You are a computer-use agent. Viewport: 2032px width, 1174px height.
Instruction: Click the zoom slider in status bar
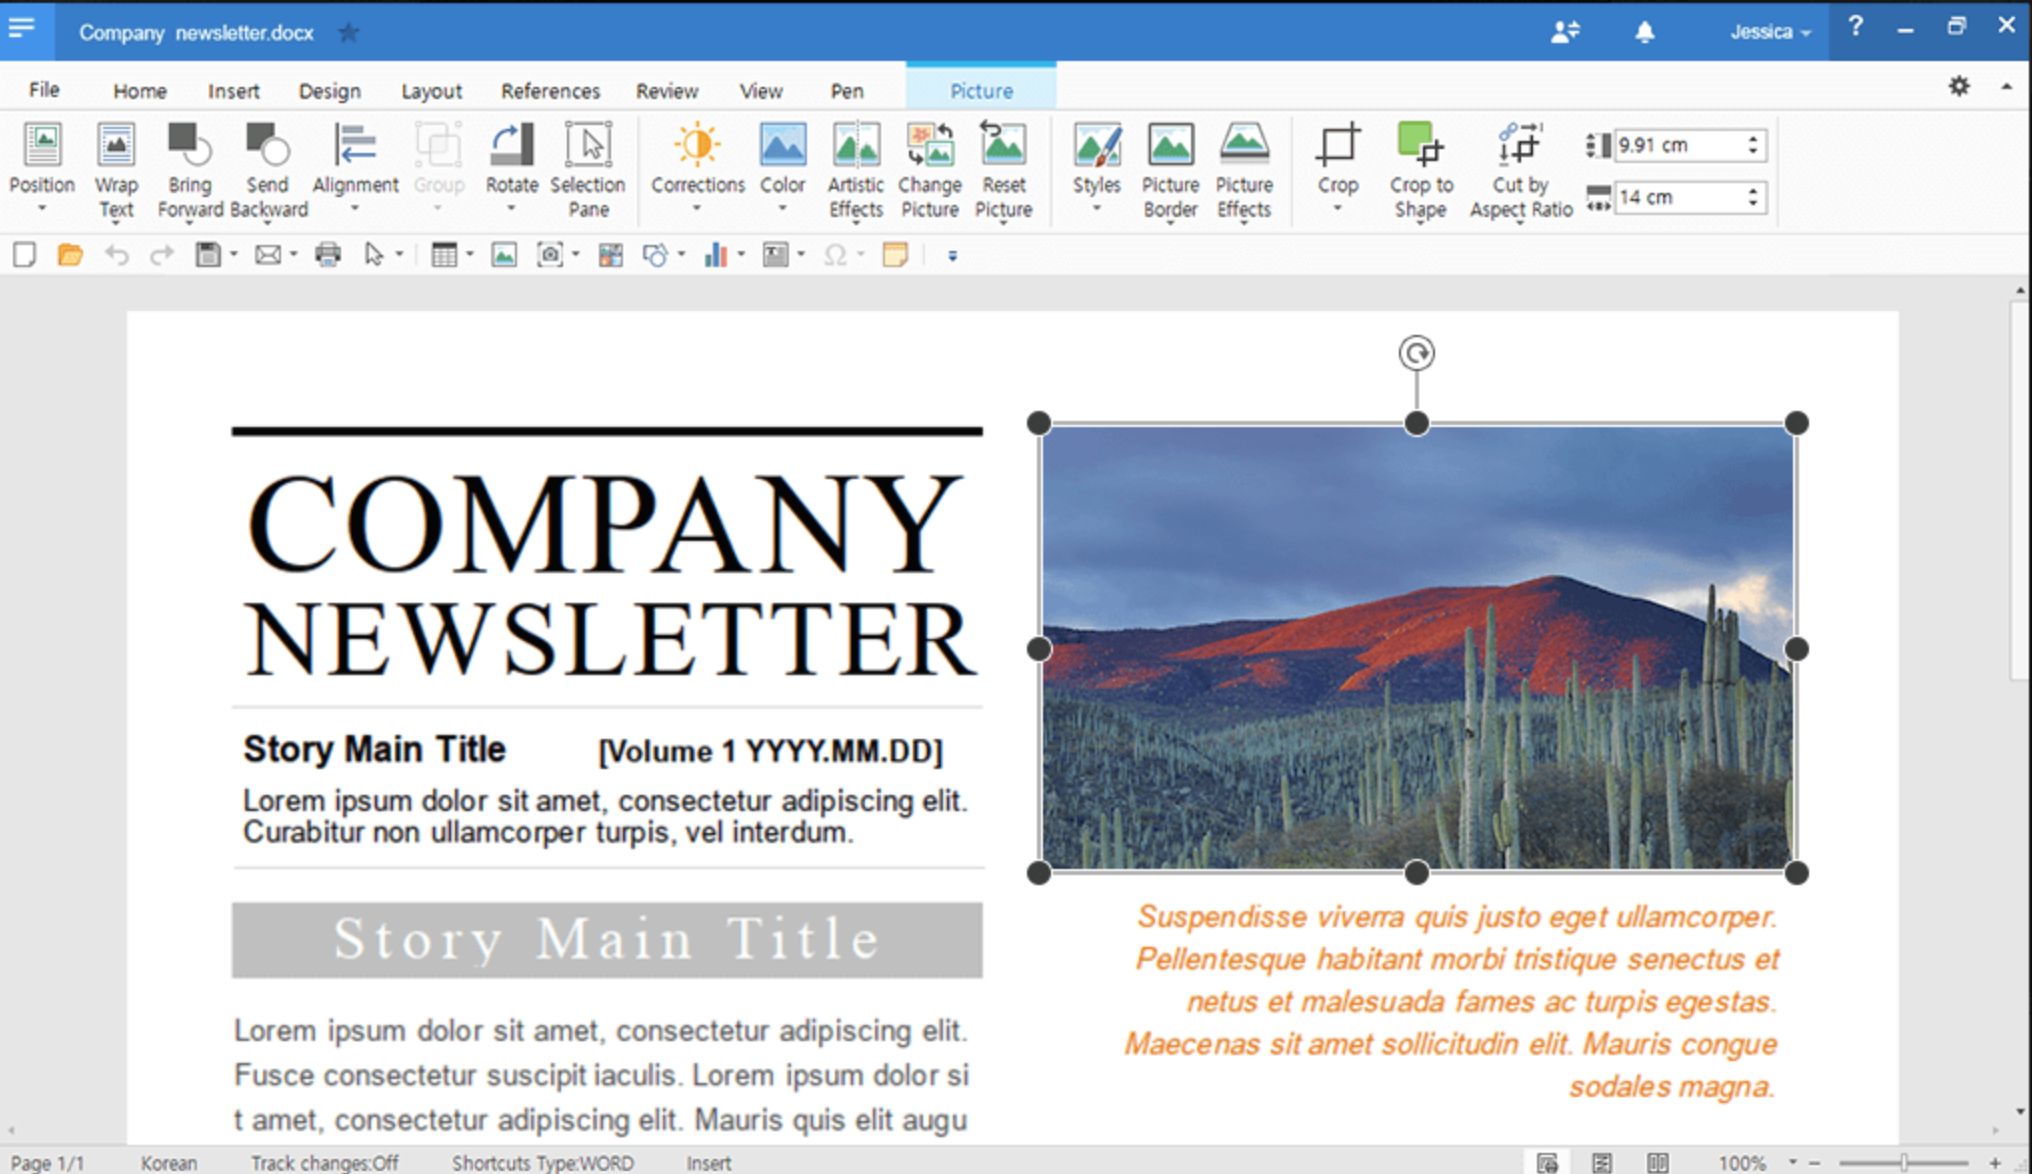click(x=1903, y=1162)
